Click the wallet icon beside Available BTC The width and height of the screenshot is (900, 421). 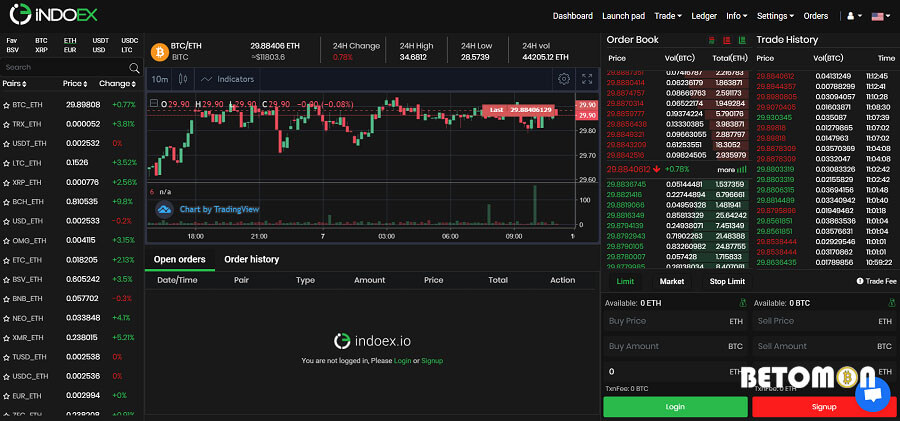(893, 303)
